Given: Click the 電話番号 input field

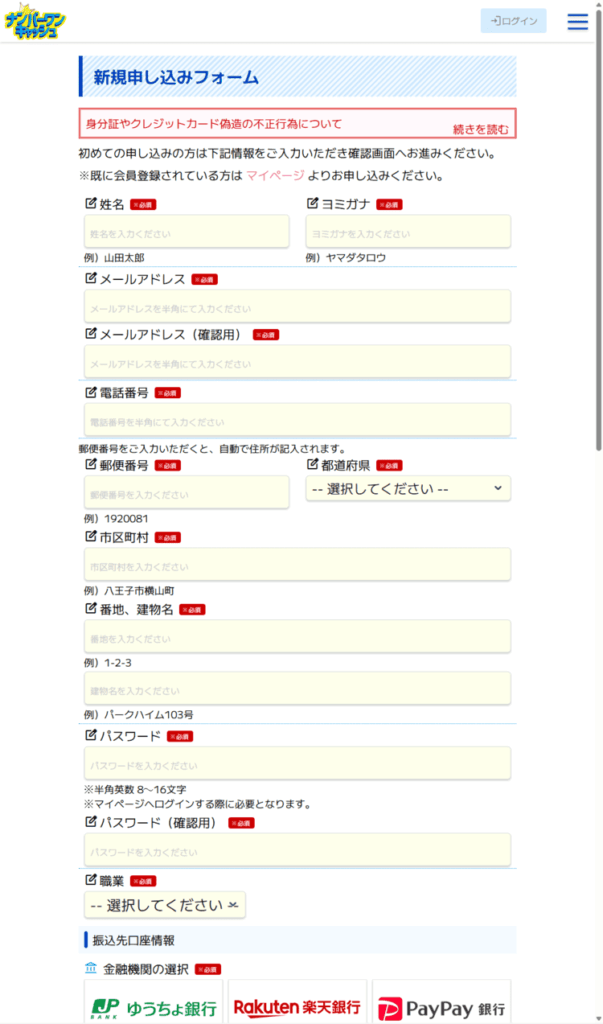Looking at the screenshot, I should (x=297, y=420).
